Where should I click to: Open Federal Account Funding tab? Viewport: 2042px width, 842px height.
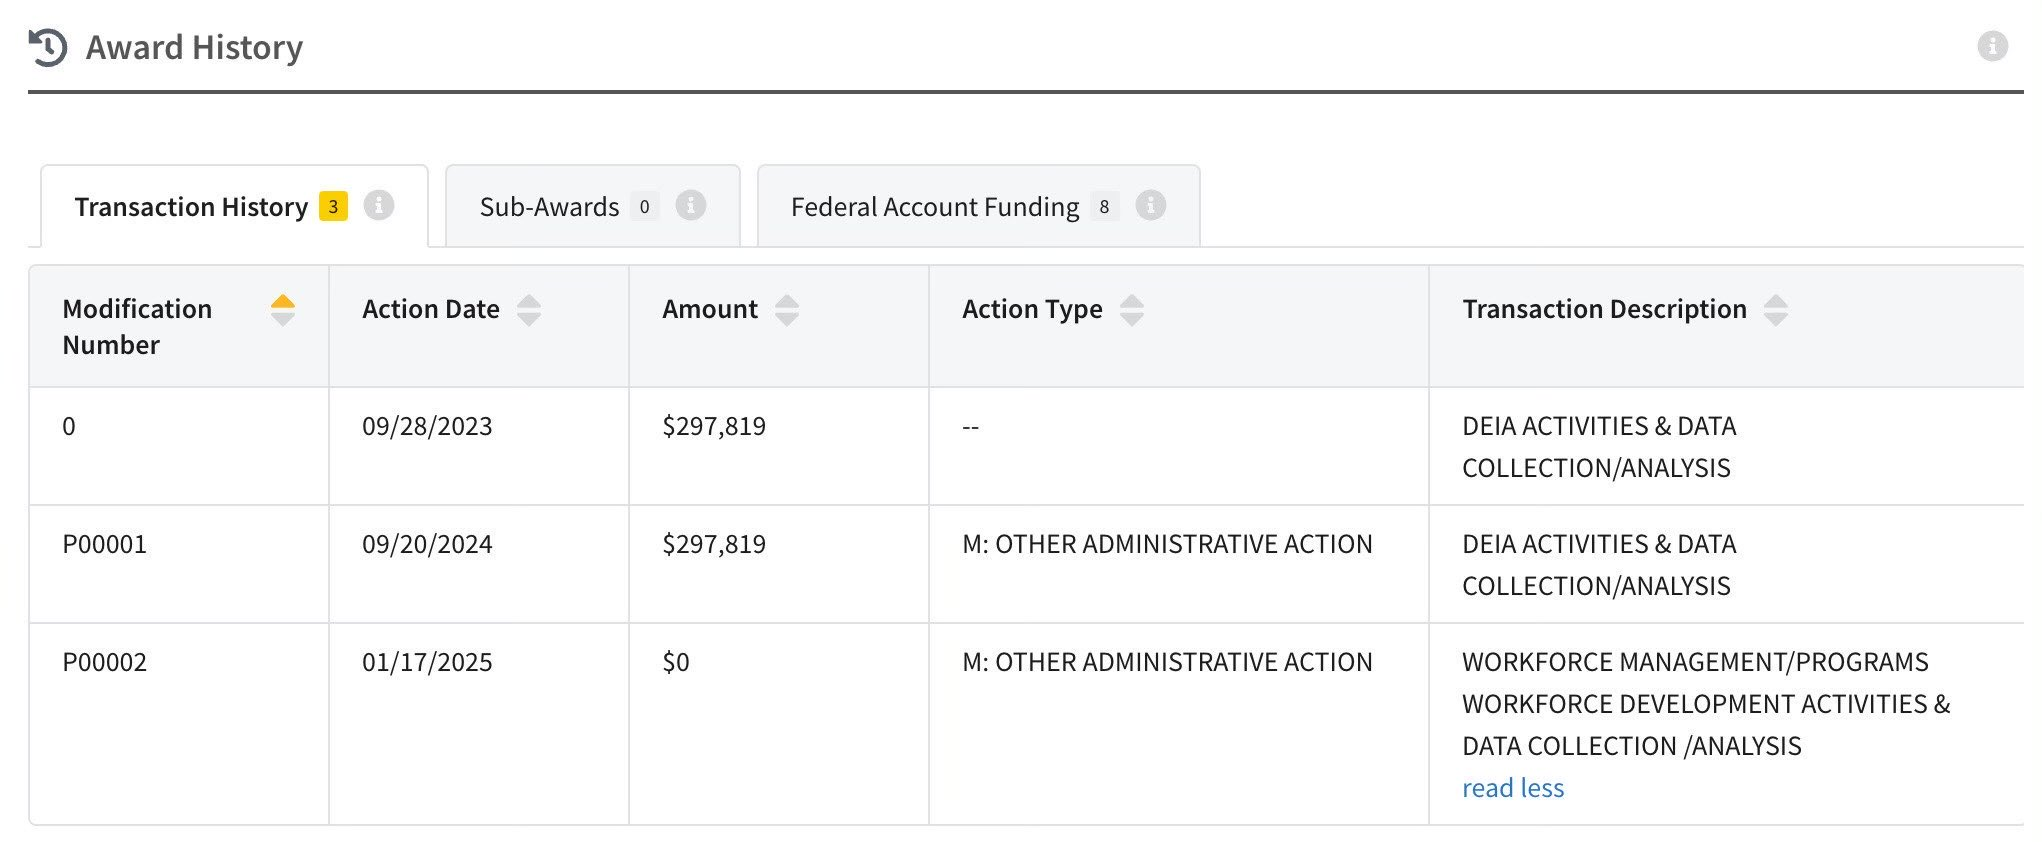978,206
